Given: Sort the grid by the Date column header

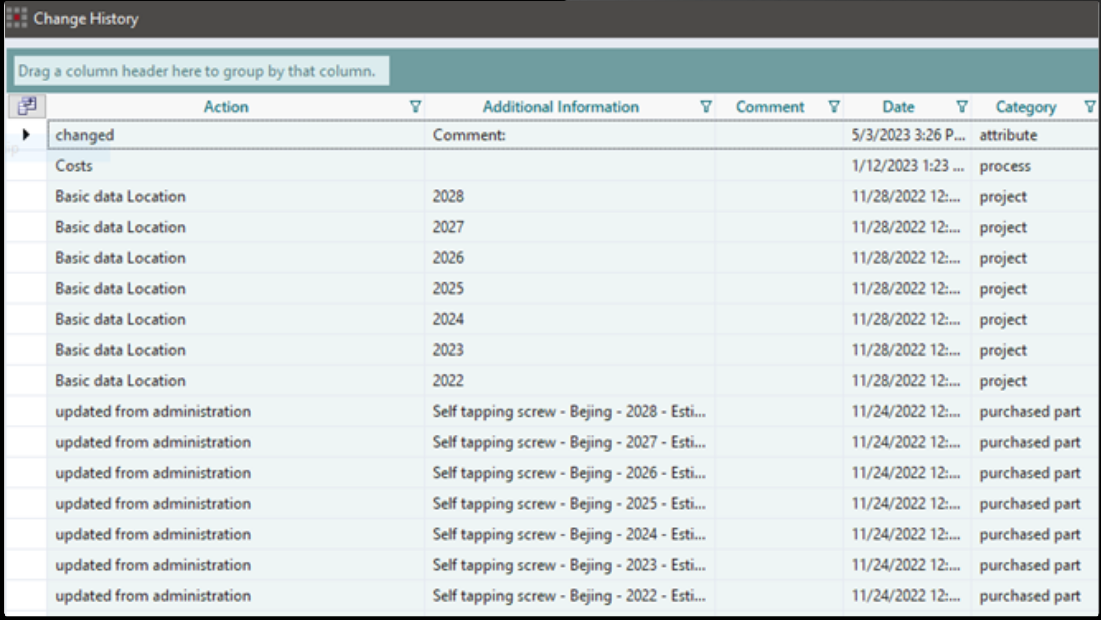Looking at the screenshot, I should pyautogui.click(x=897, y=108).
